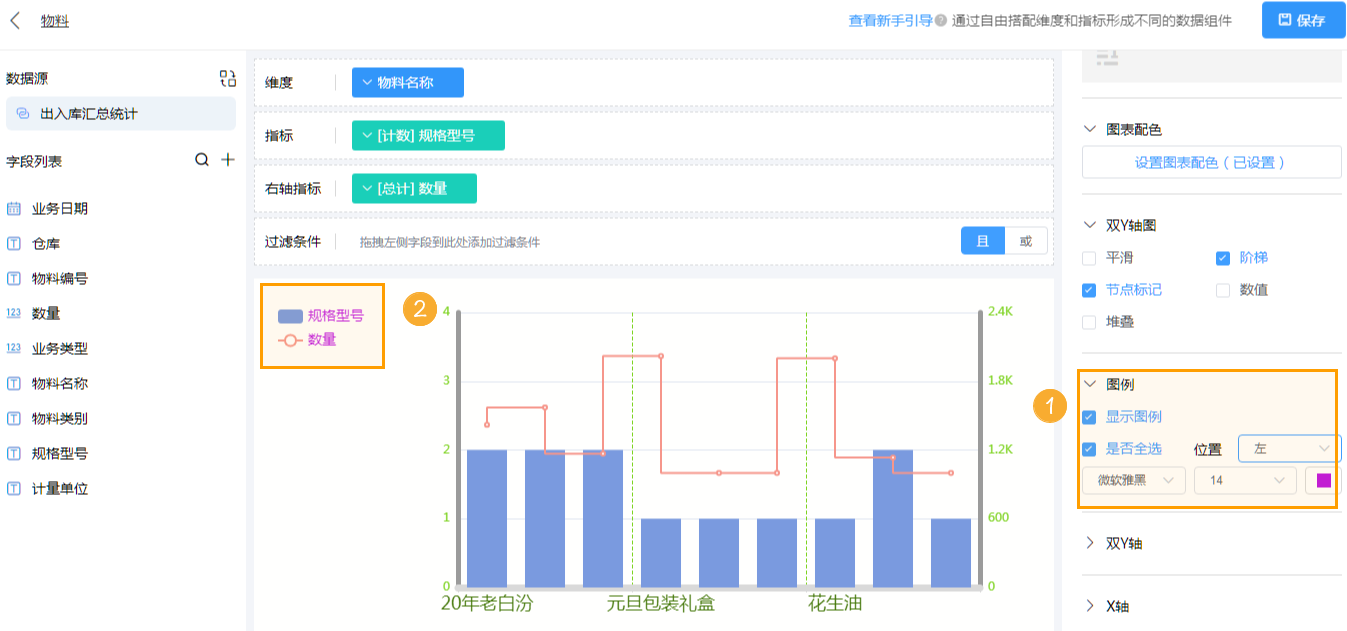Viewport: 1347px width, 631px height.
Task: Enable the 平滑 checkbox
Action: point(1089,258)
